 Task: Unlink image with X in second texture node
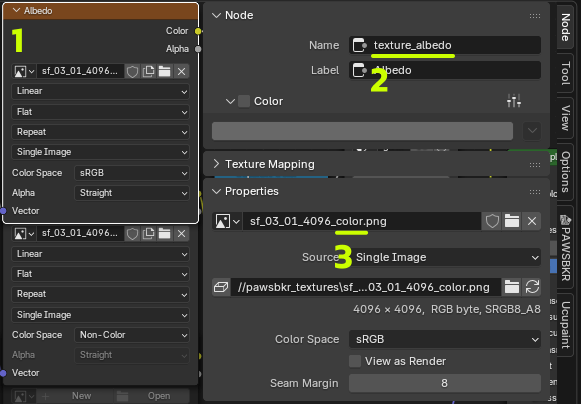(181, 234)
